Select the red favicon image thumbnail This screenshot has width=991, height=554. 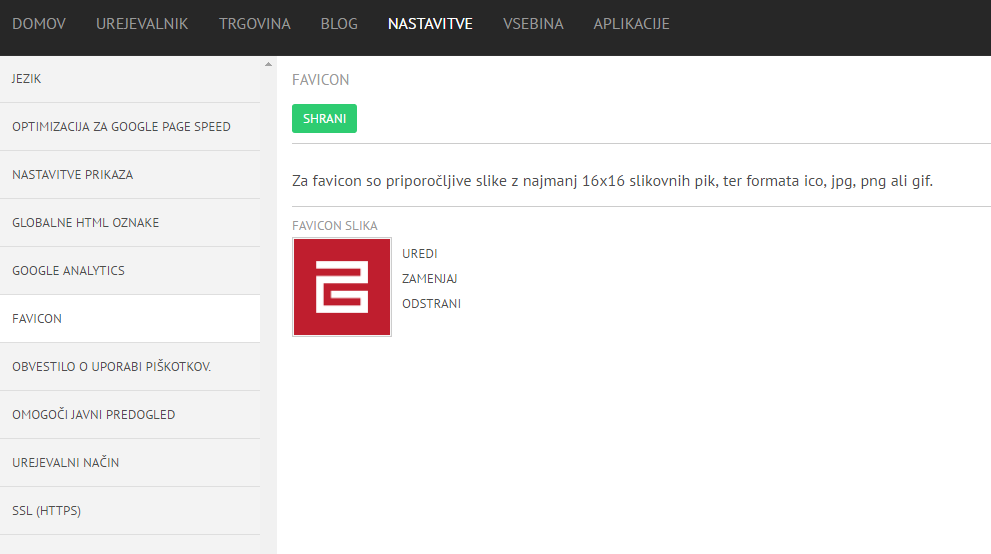point(342,287)
